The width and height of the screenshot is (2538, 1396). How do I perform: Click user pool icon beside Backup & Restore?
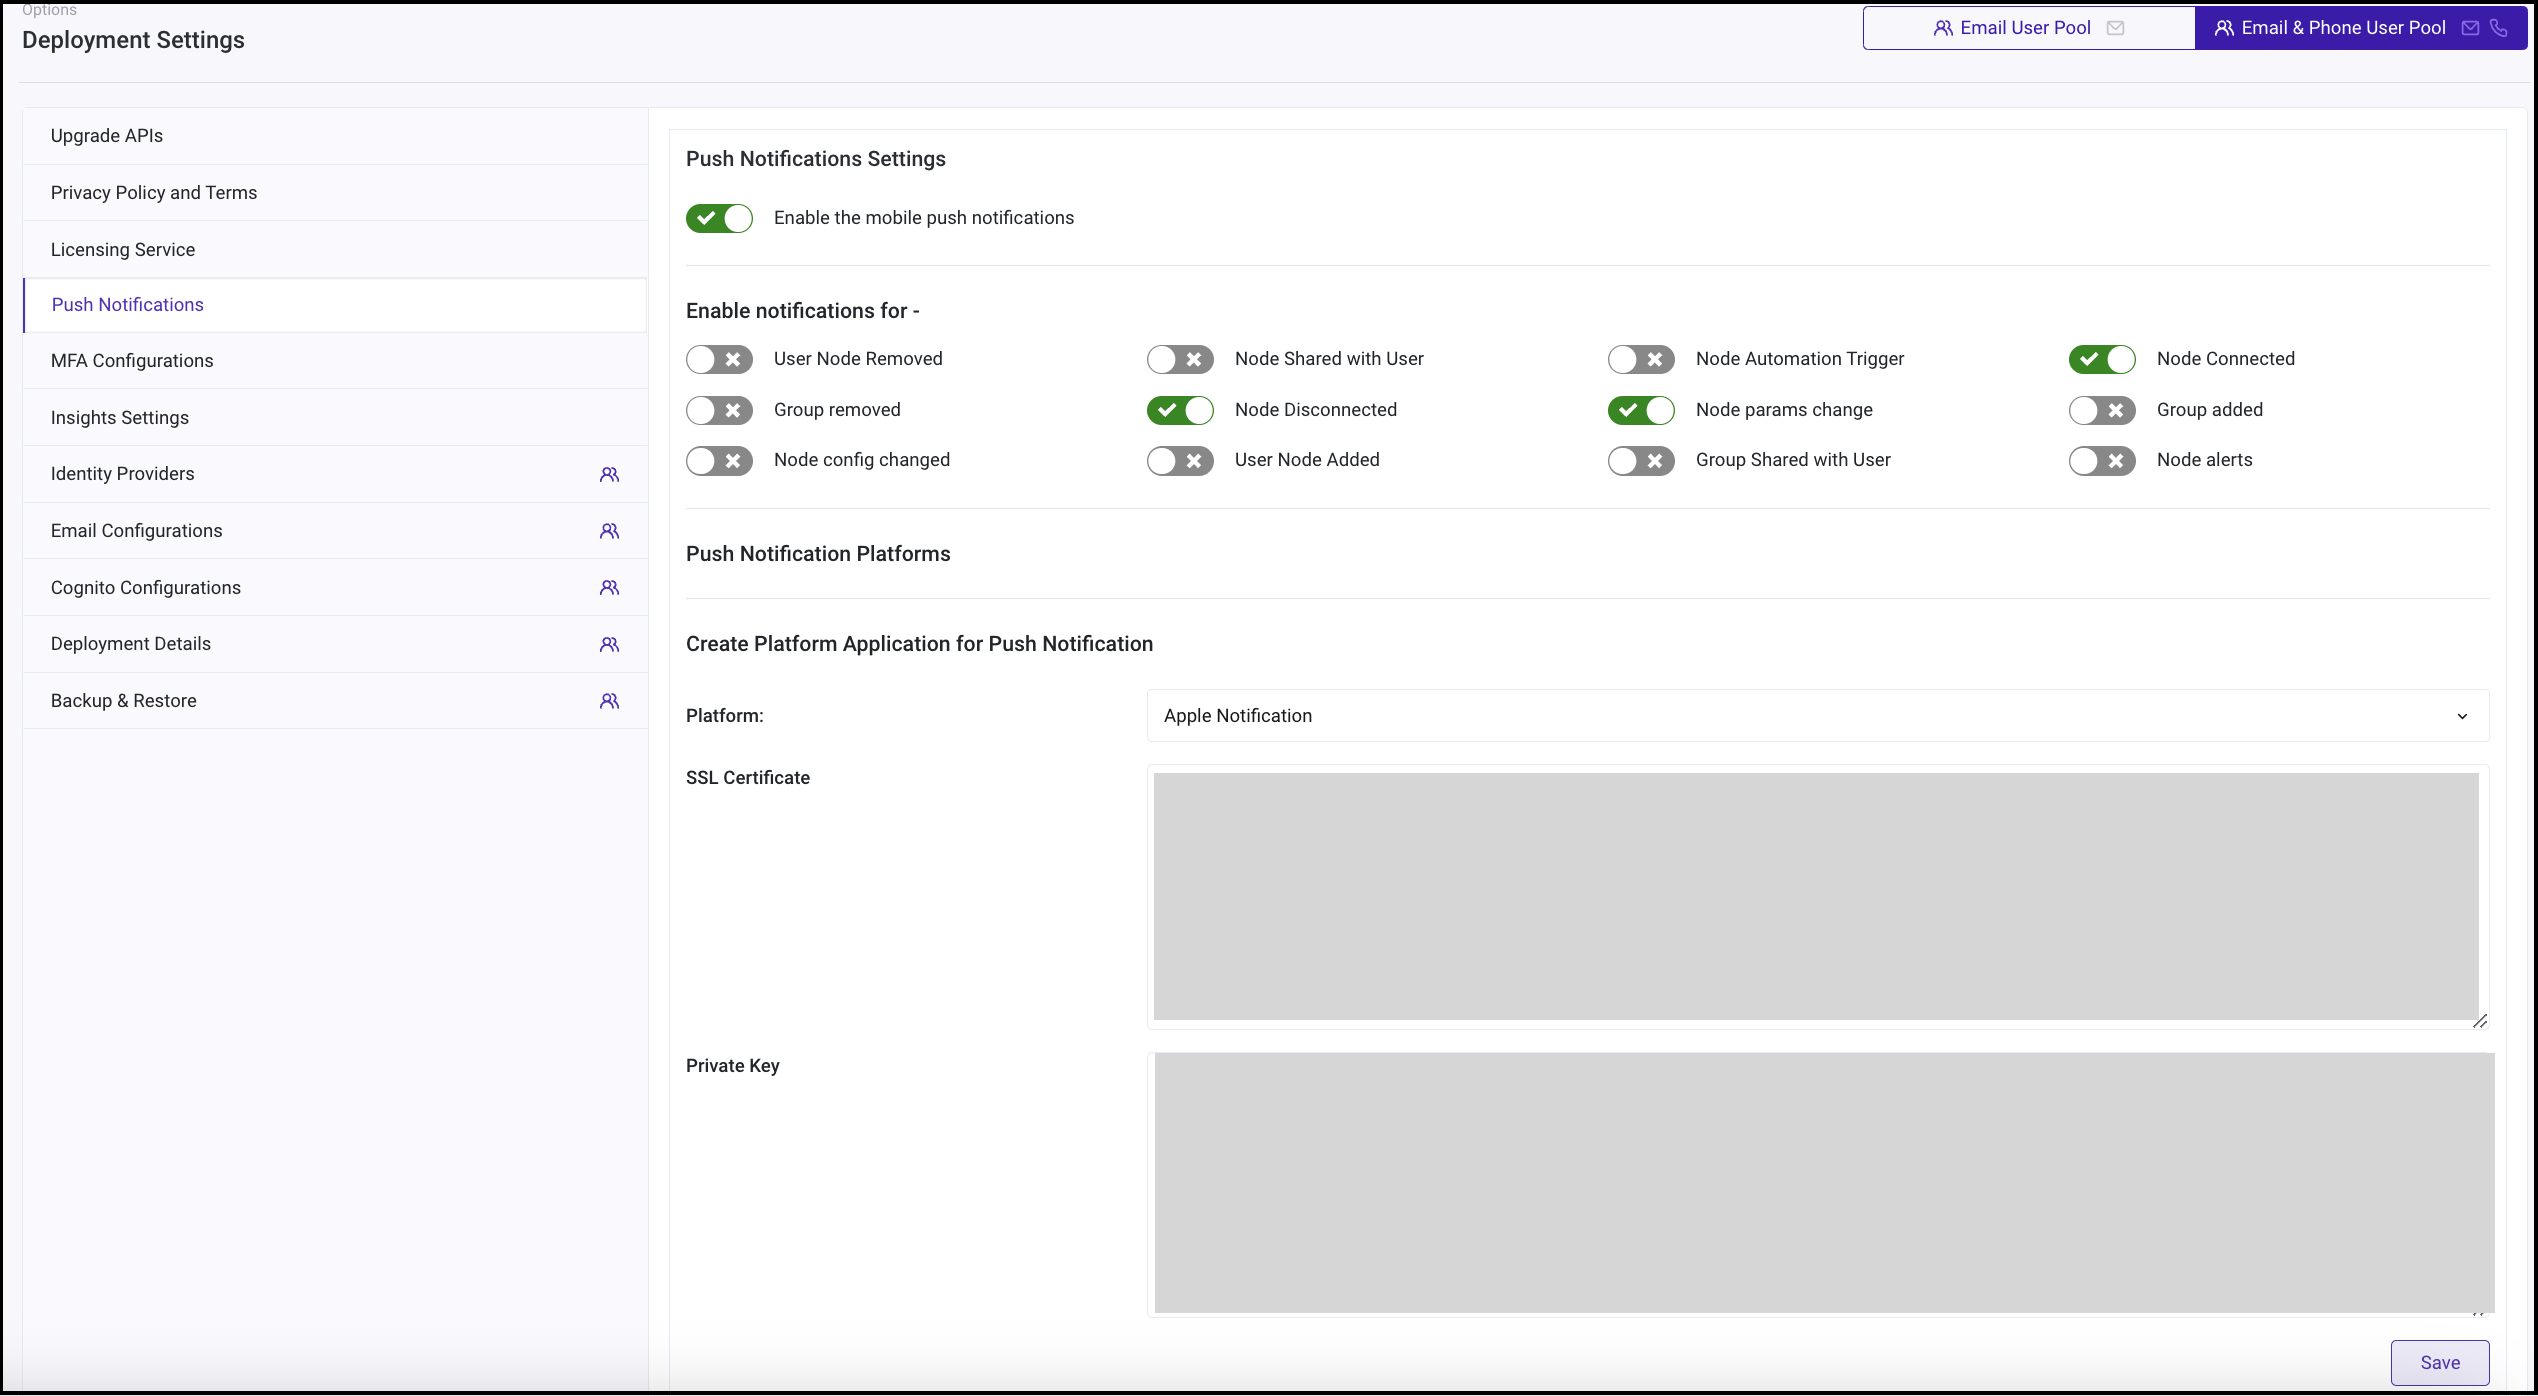(609, 702)
